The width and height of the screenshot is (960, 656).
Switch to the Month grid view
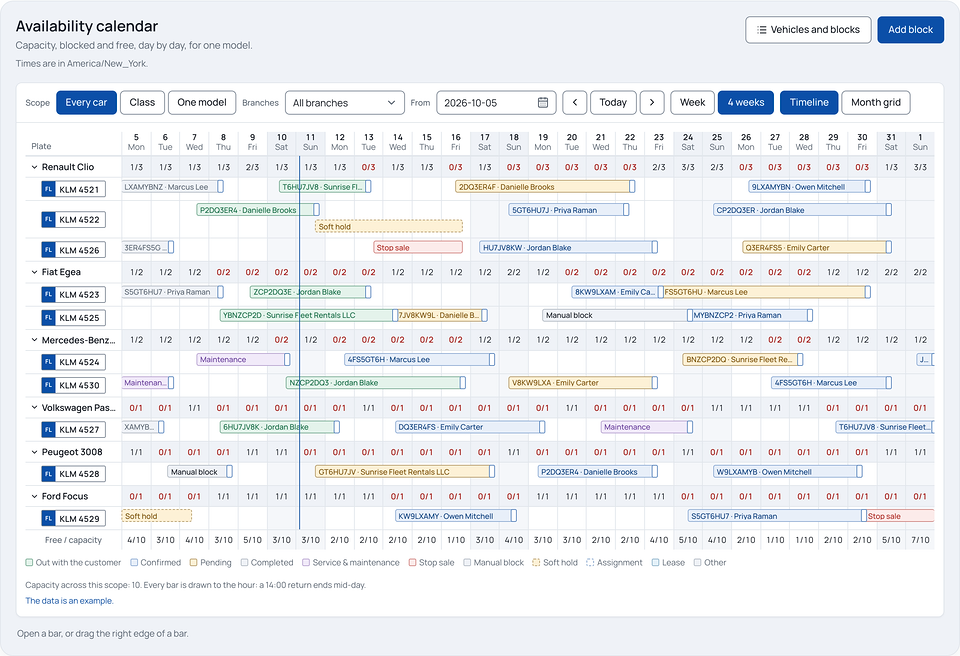coord(876,102)
